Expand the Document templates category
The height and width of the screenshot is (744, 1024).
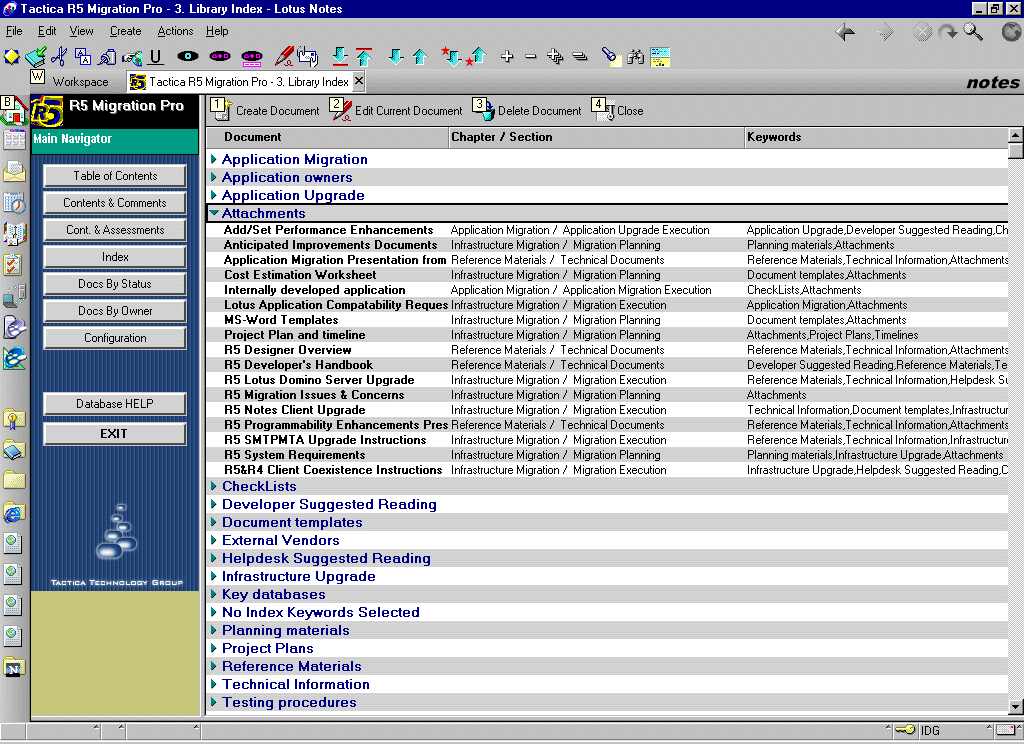click(214, 522)
